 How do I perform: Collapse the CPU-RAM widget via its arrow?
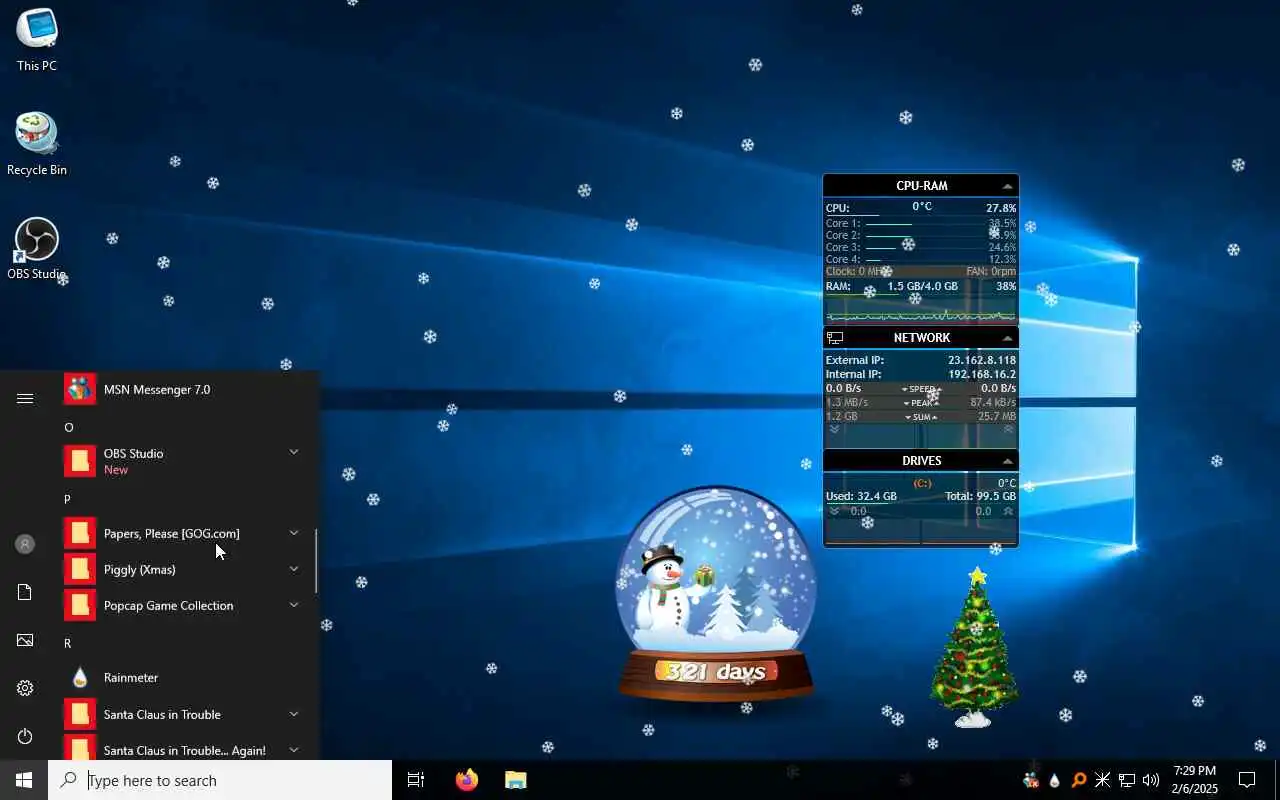1007,186
